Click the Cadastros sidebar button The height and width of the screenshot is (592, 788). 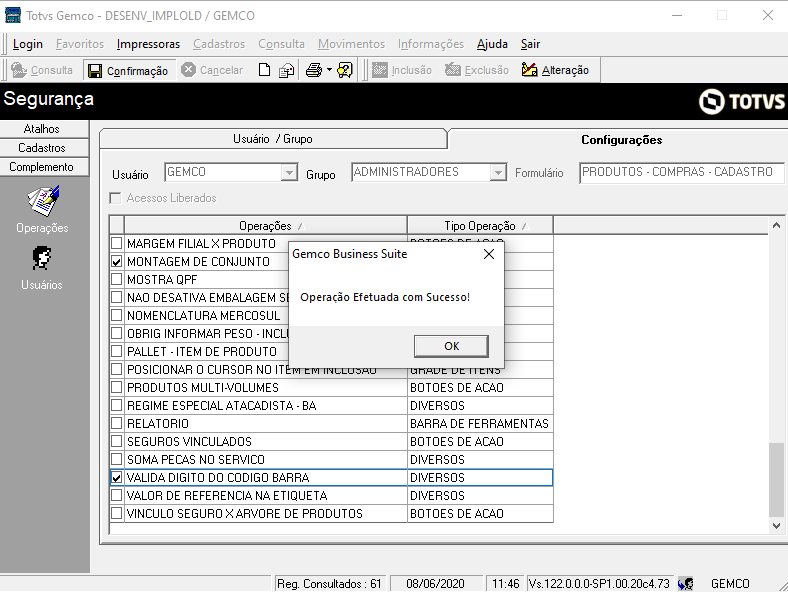click(x=44, y=148)
